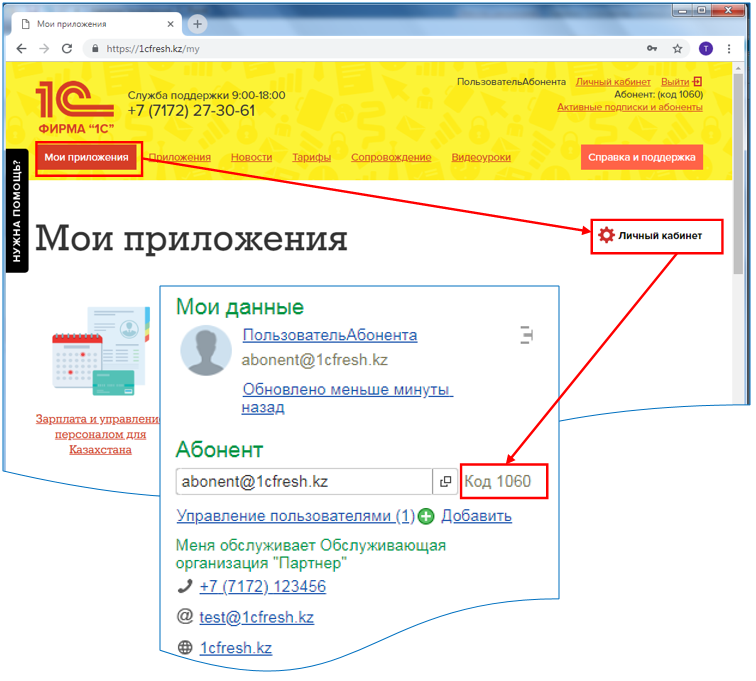The image size is (756, 681).
Task: Click the Справка и поддержка button
Action: click(x=642, y=157)
